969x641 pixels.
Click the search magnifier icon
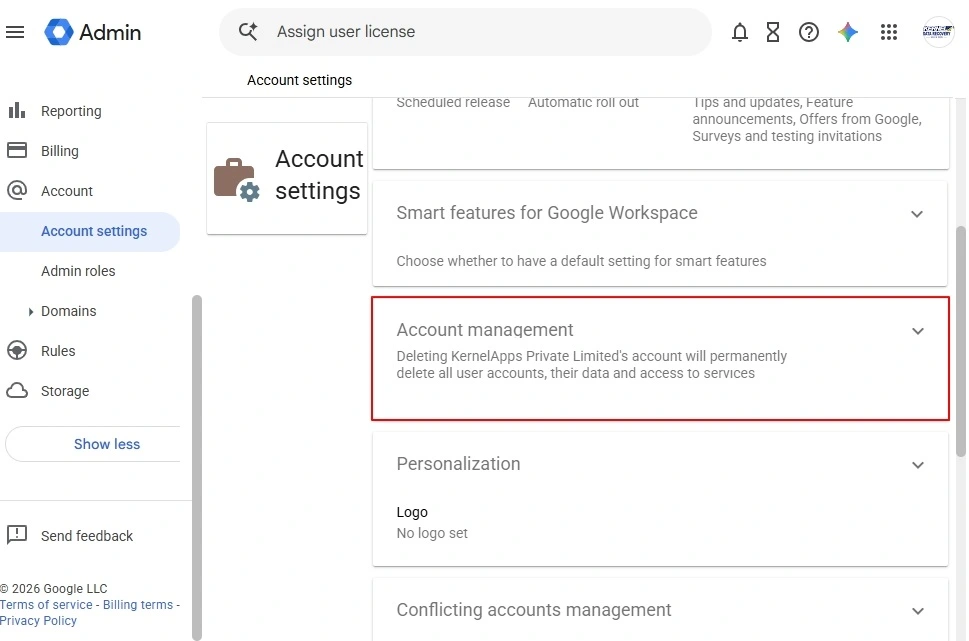[x=248, y=32]
